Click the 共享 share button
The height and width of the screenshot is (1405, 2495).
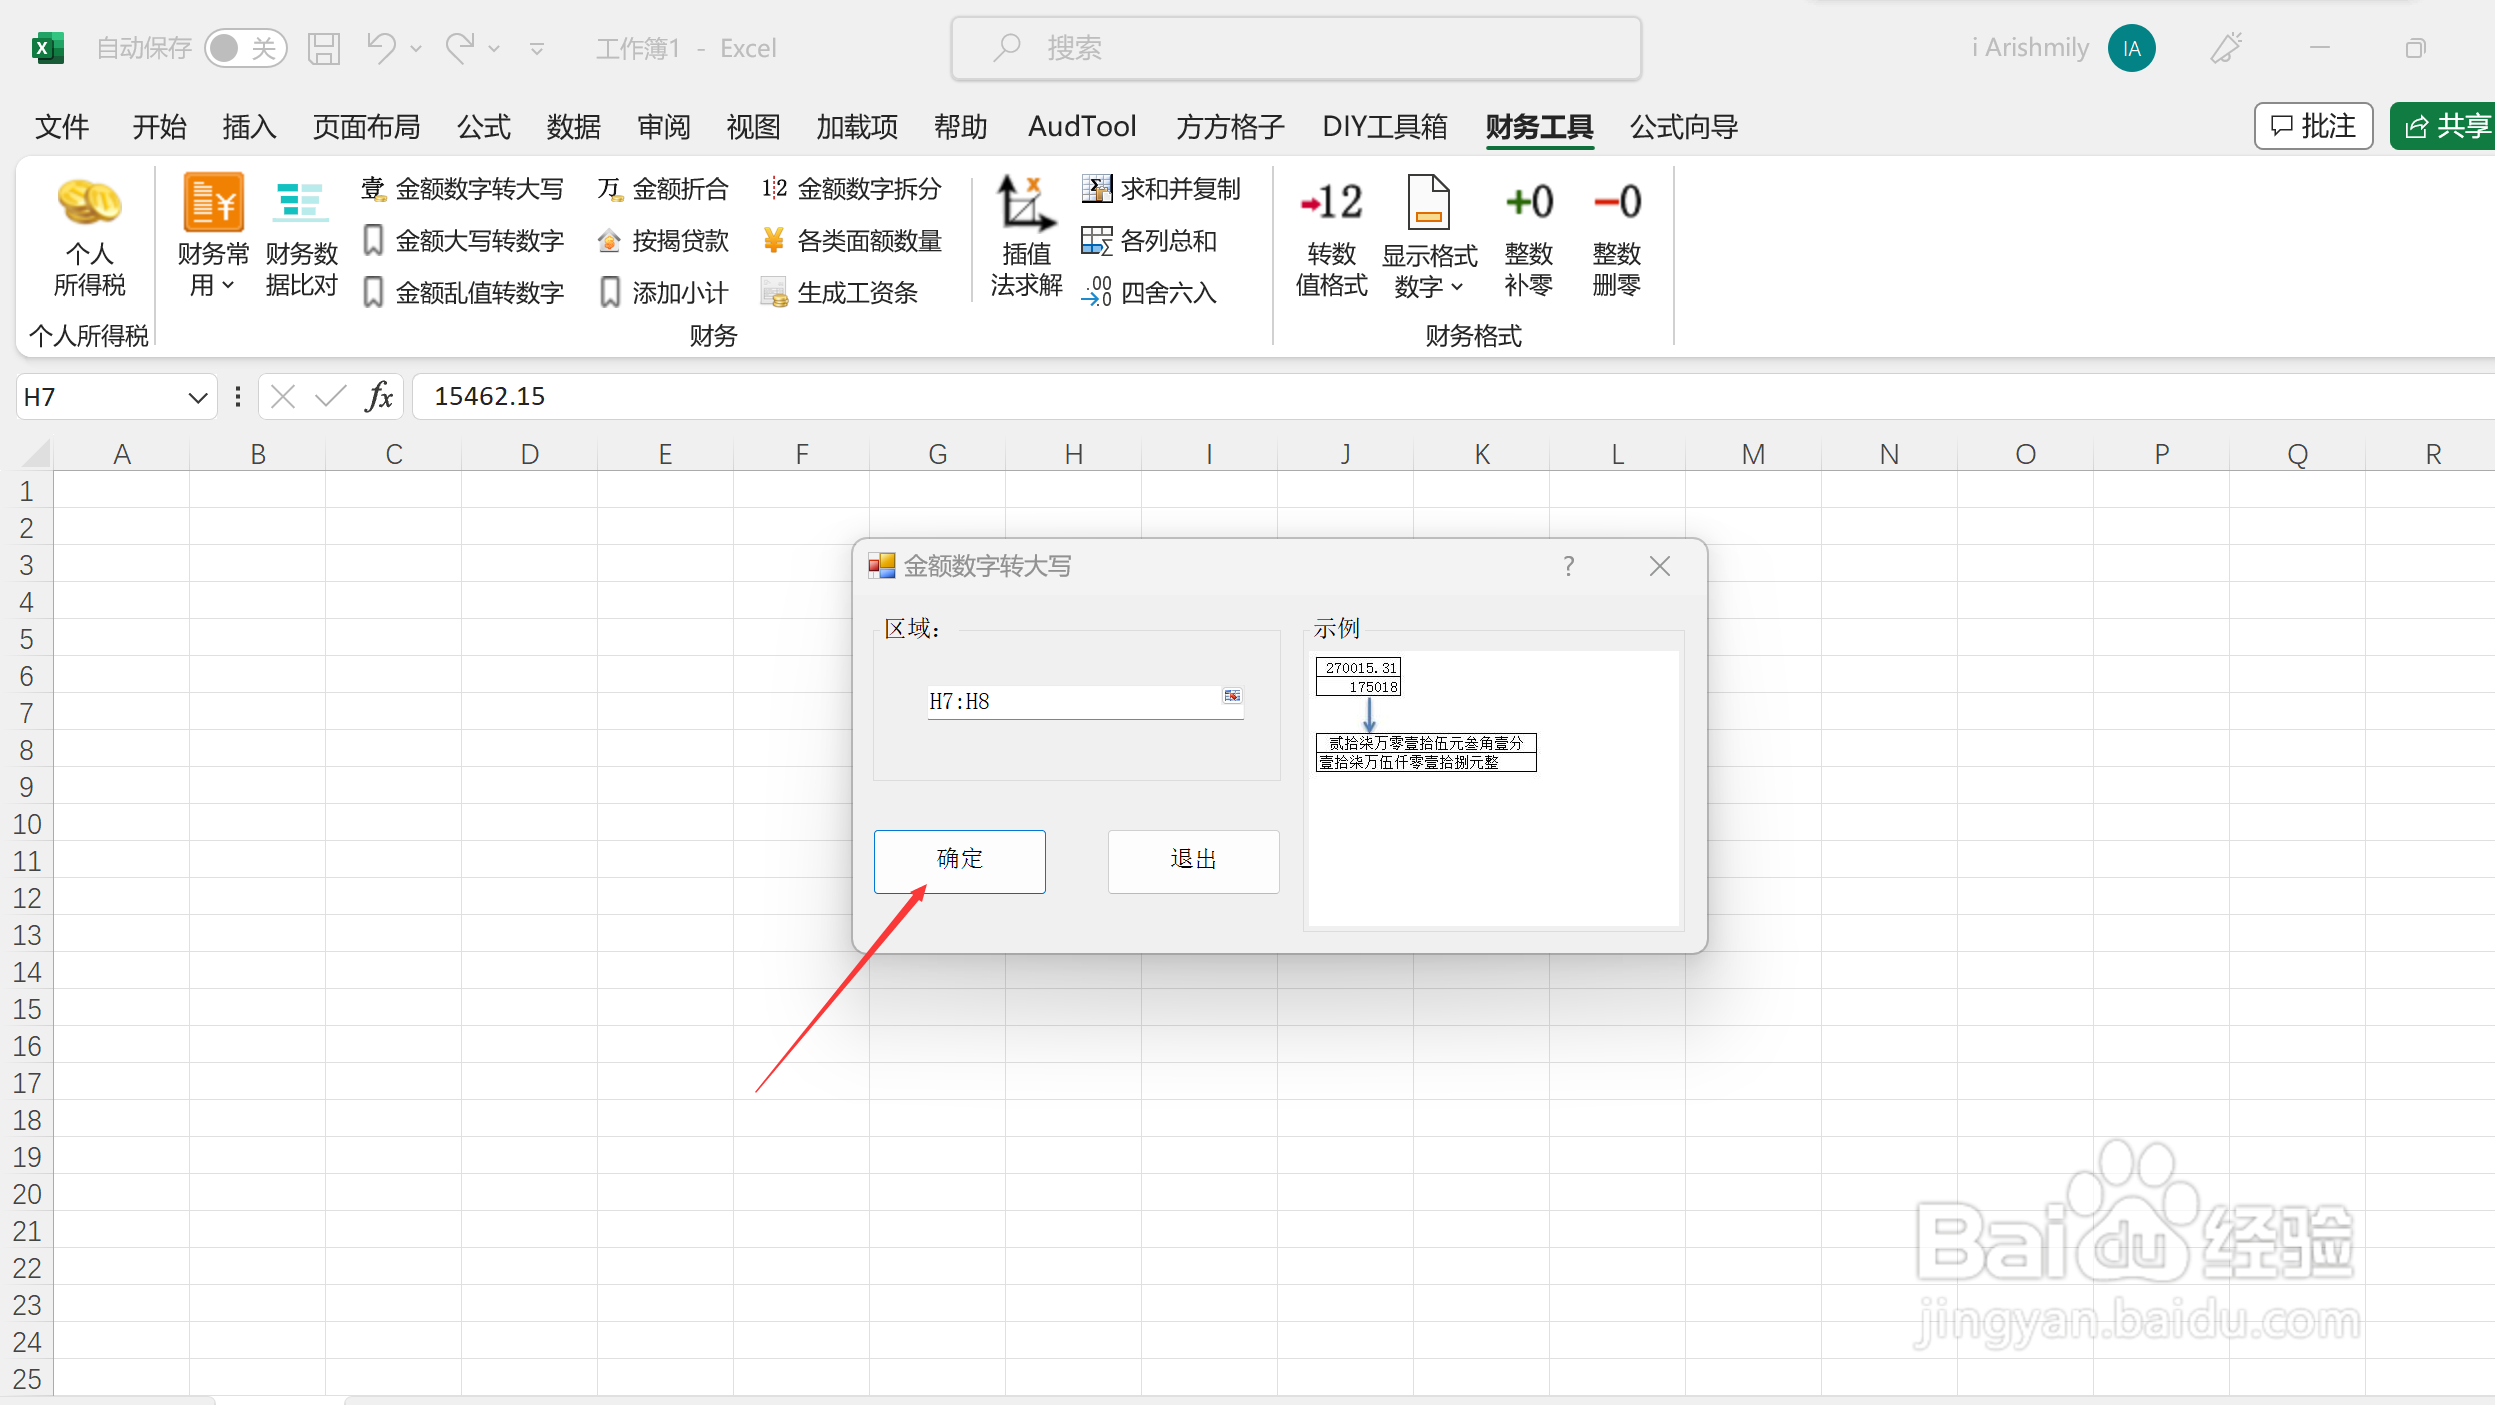tap(2444, 126)
